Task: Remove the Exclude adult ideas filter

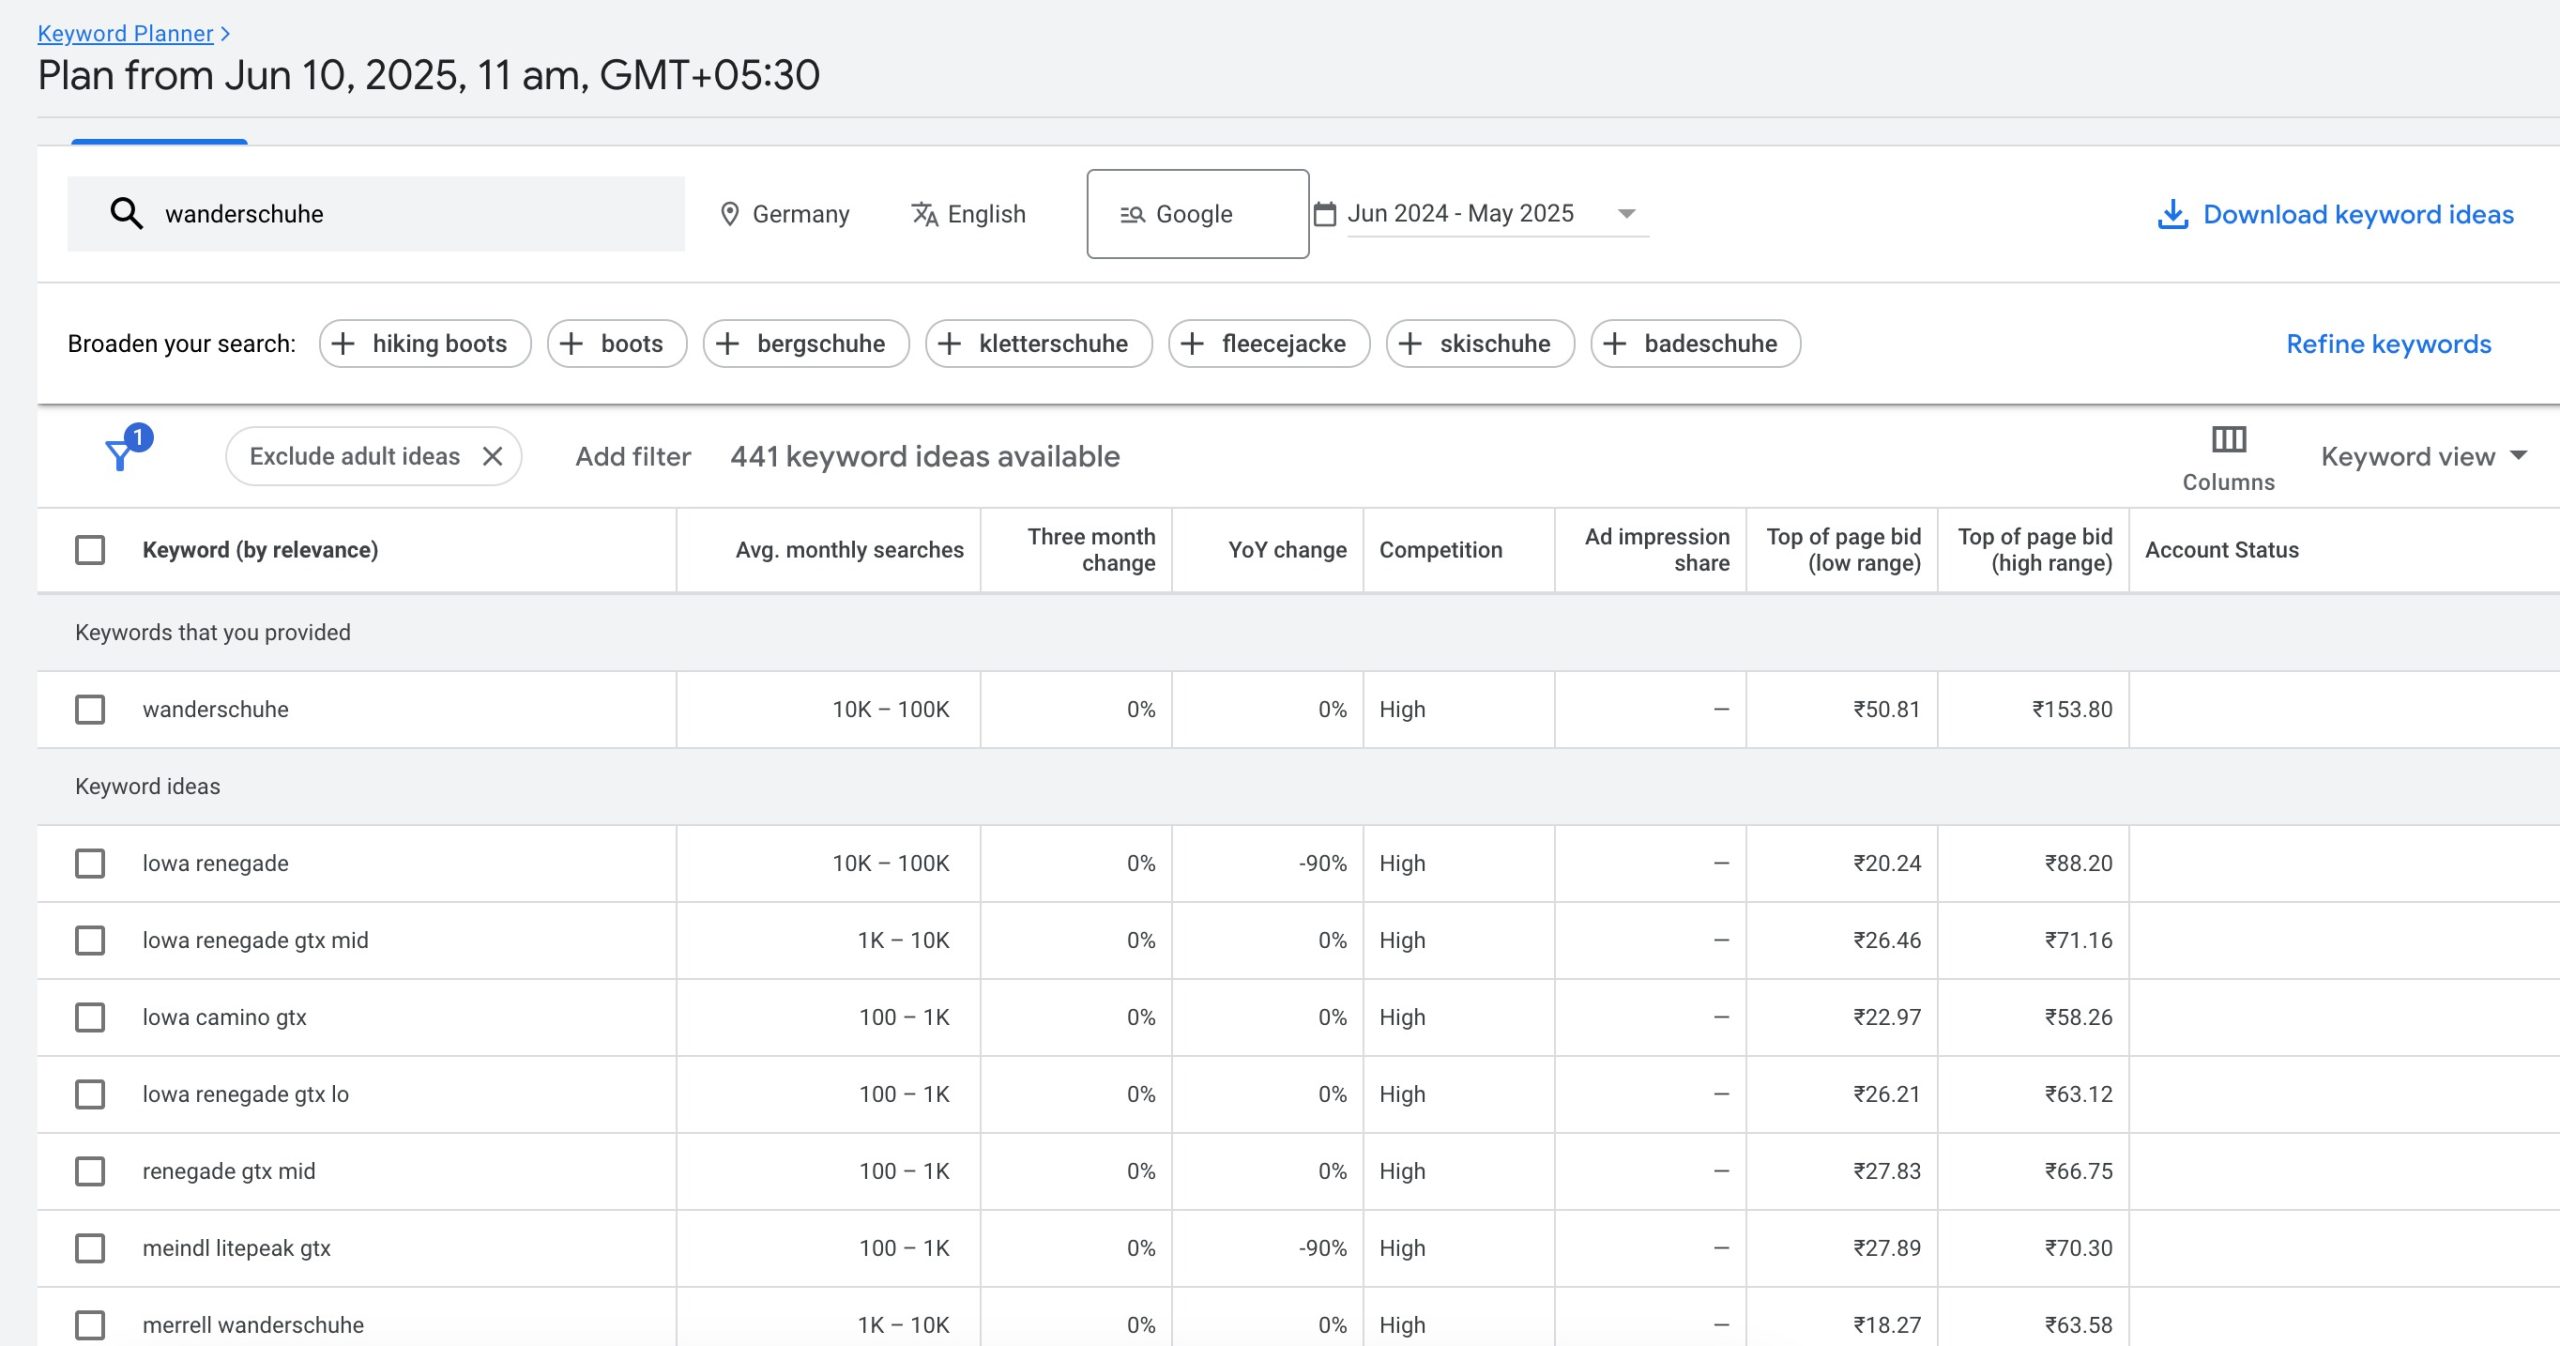Action: coord(492,456)
